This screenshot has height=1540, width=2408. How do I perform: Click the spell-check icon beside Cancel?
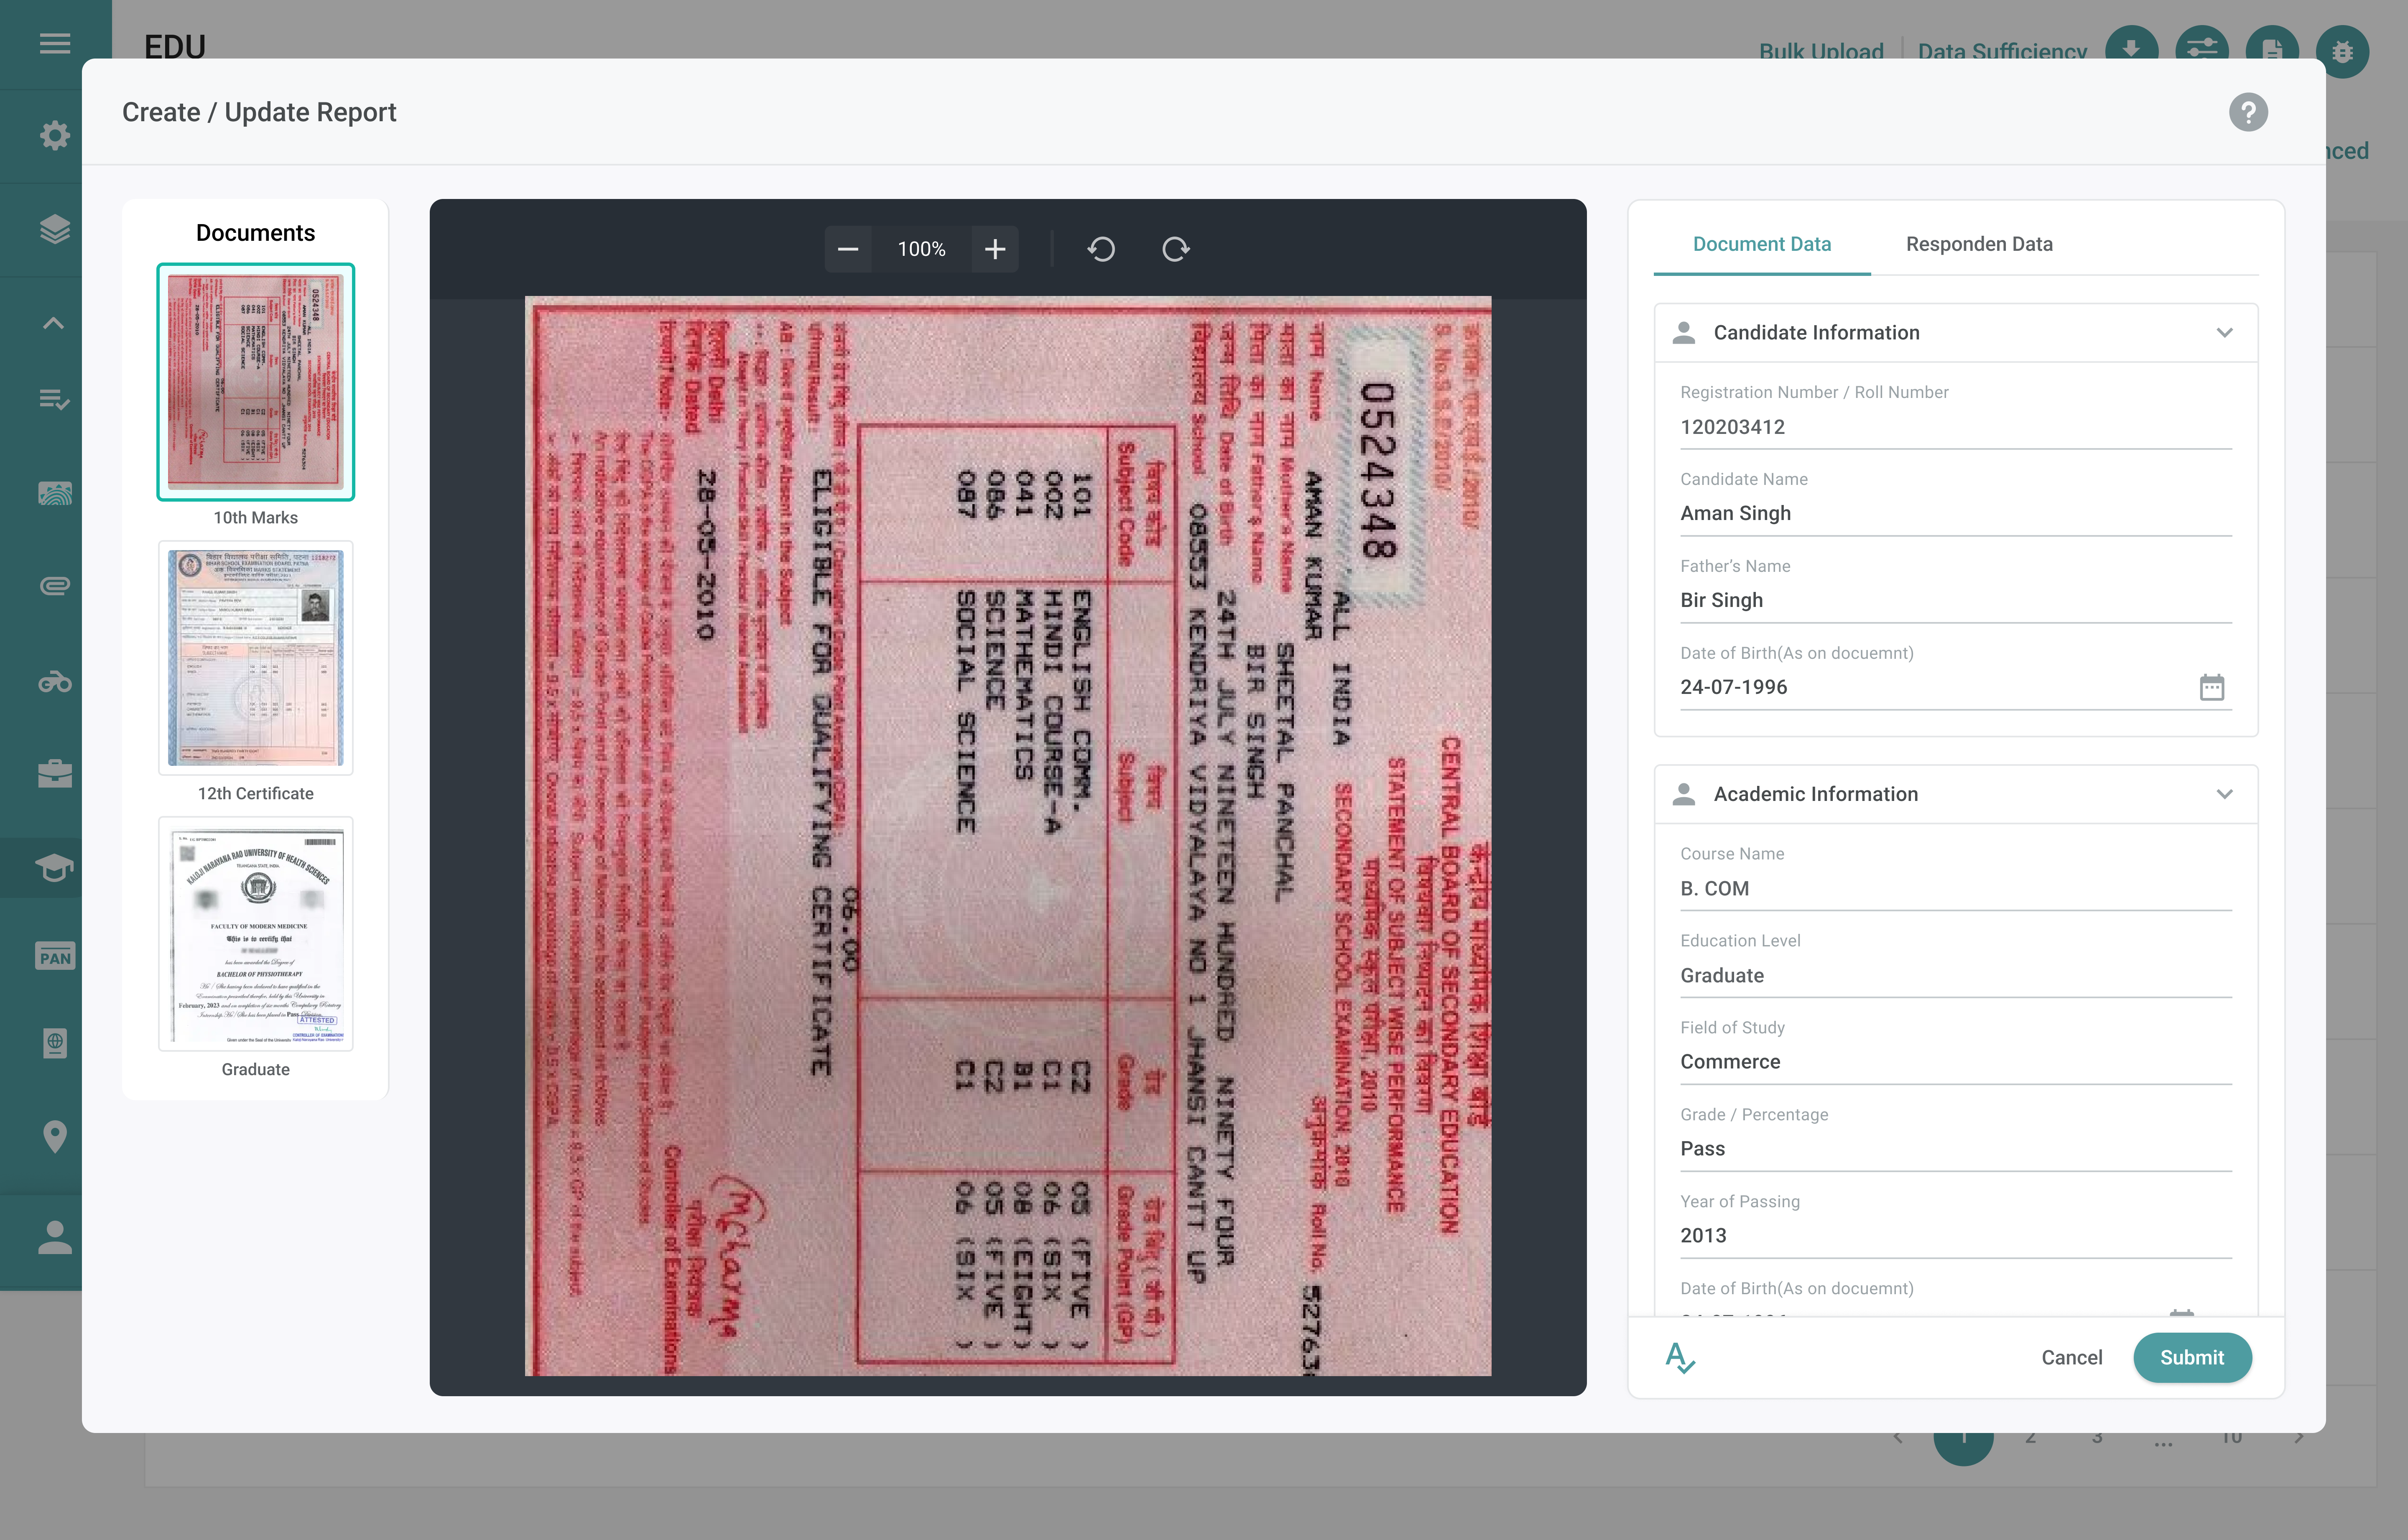1680,1357
